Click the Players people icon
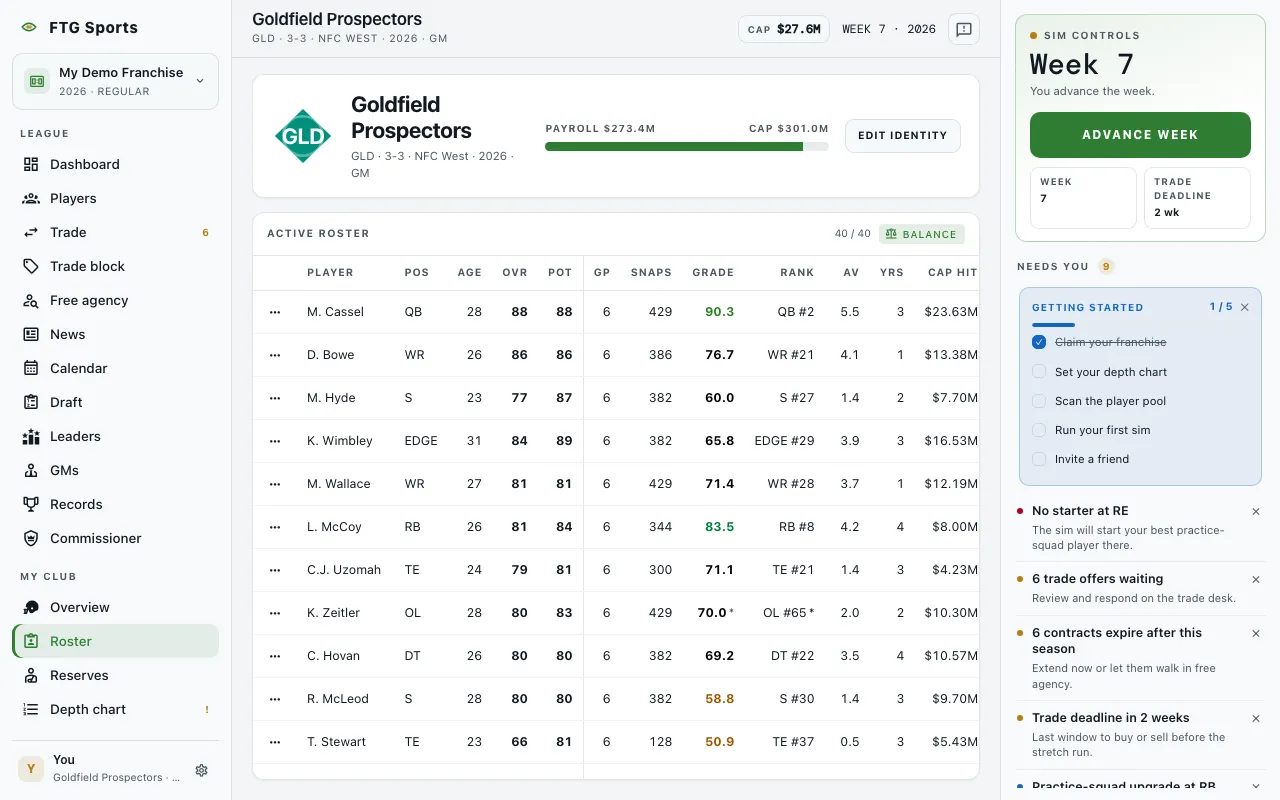This screenshot has width=1280, height=800. pos(31,198)
